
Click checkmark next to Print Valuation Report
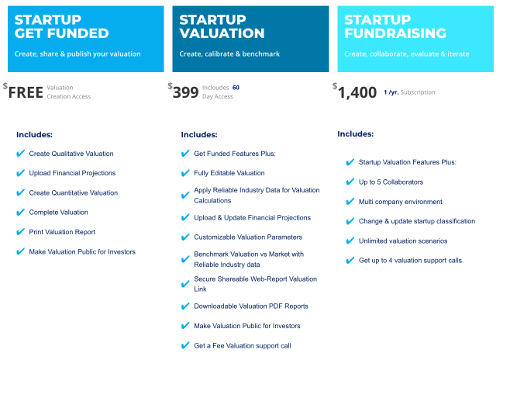(x=20, y=232)
